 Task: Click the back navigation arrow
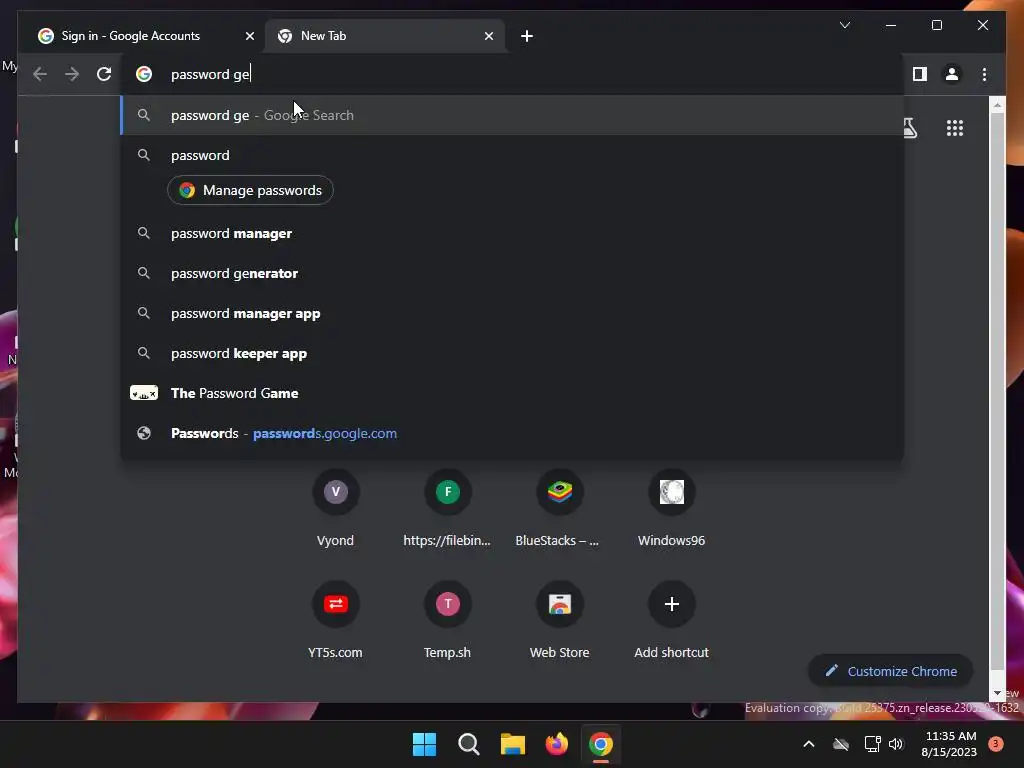[40, 74]
